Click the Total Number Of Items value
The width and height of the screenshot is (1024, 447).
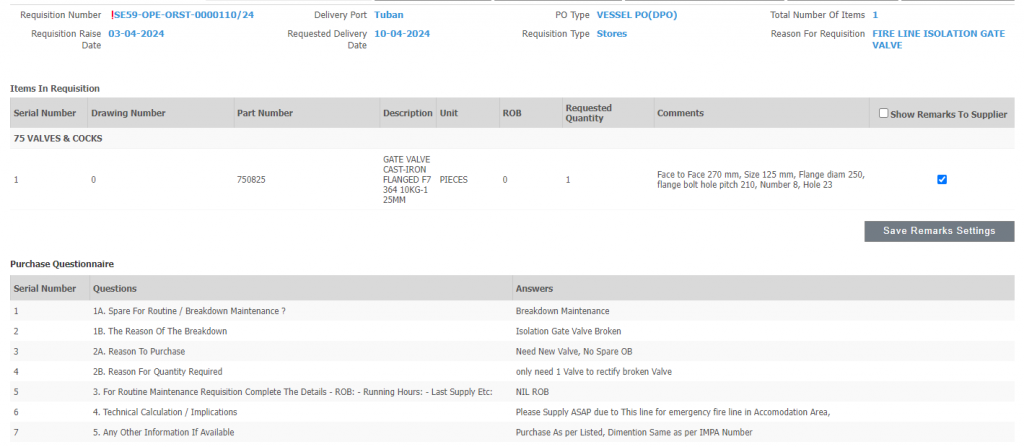(x=875, y=15)
